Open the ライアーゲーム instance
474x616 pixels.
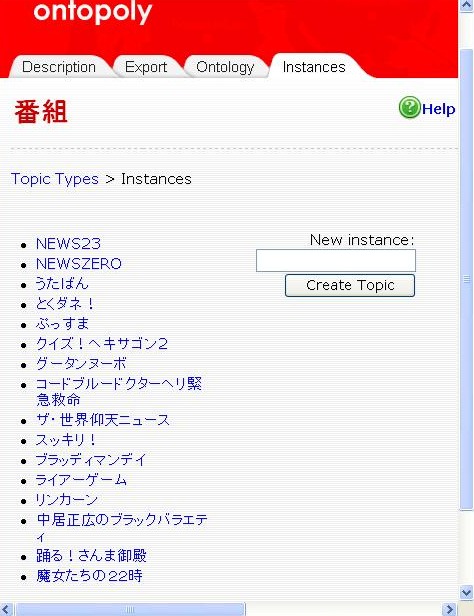pos(81,480)
